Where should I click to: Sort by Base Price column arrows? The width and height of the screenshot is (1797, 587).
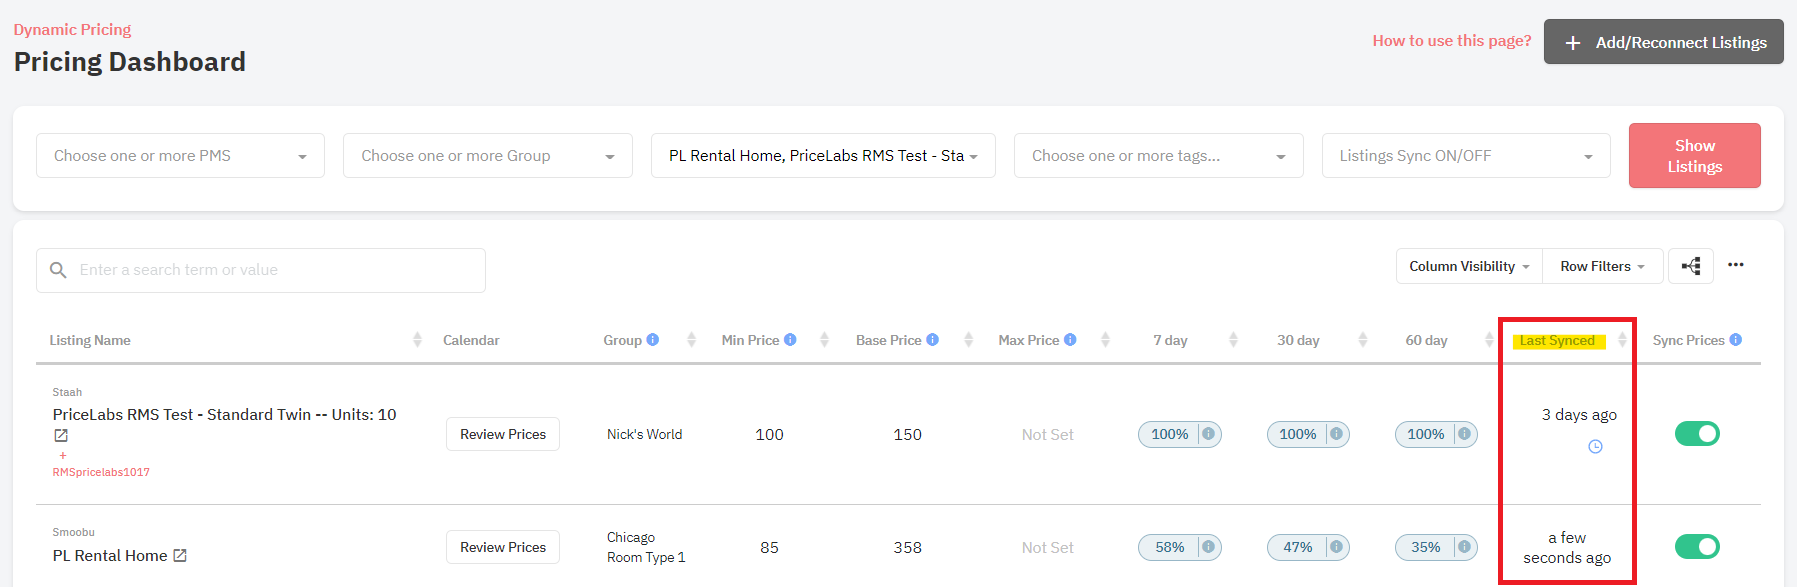pyautogui.click(x=968, y=340)
